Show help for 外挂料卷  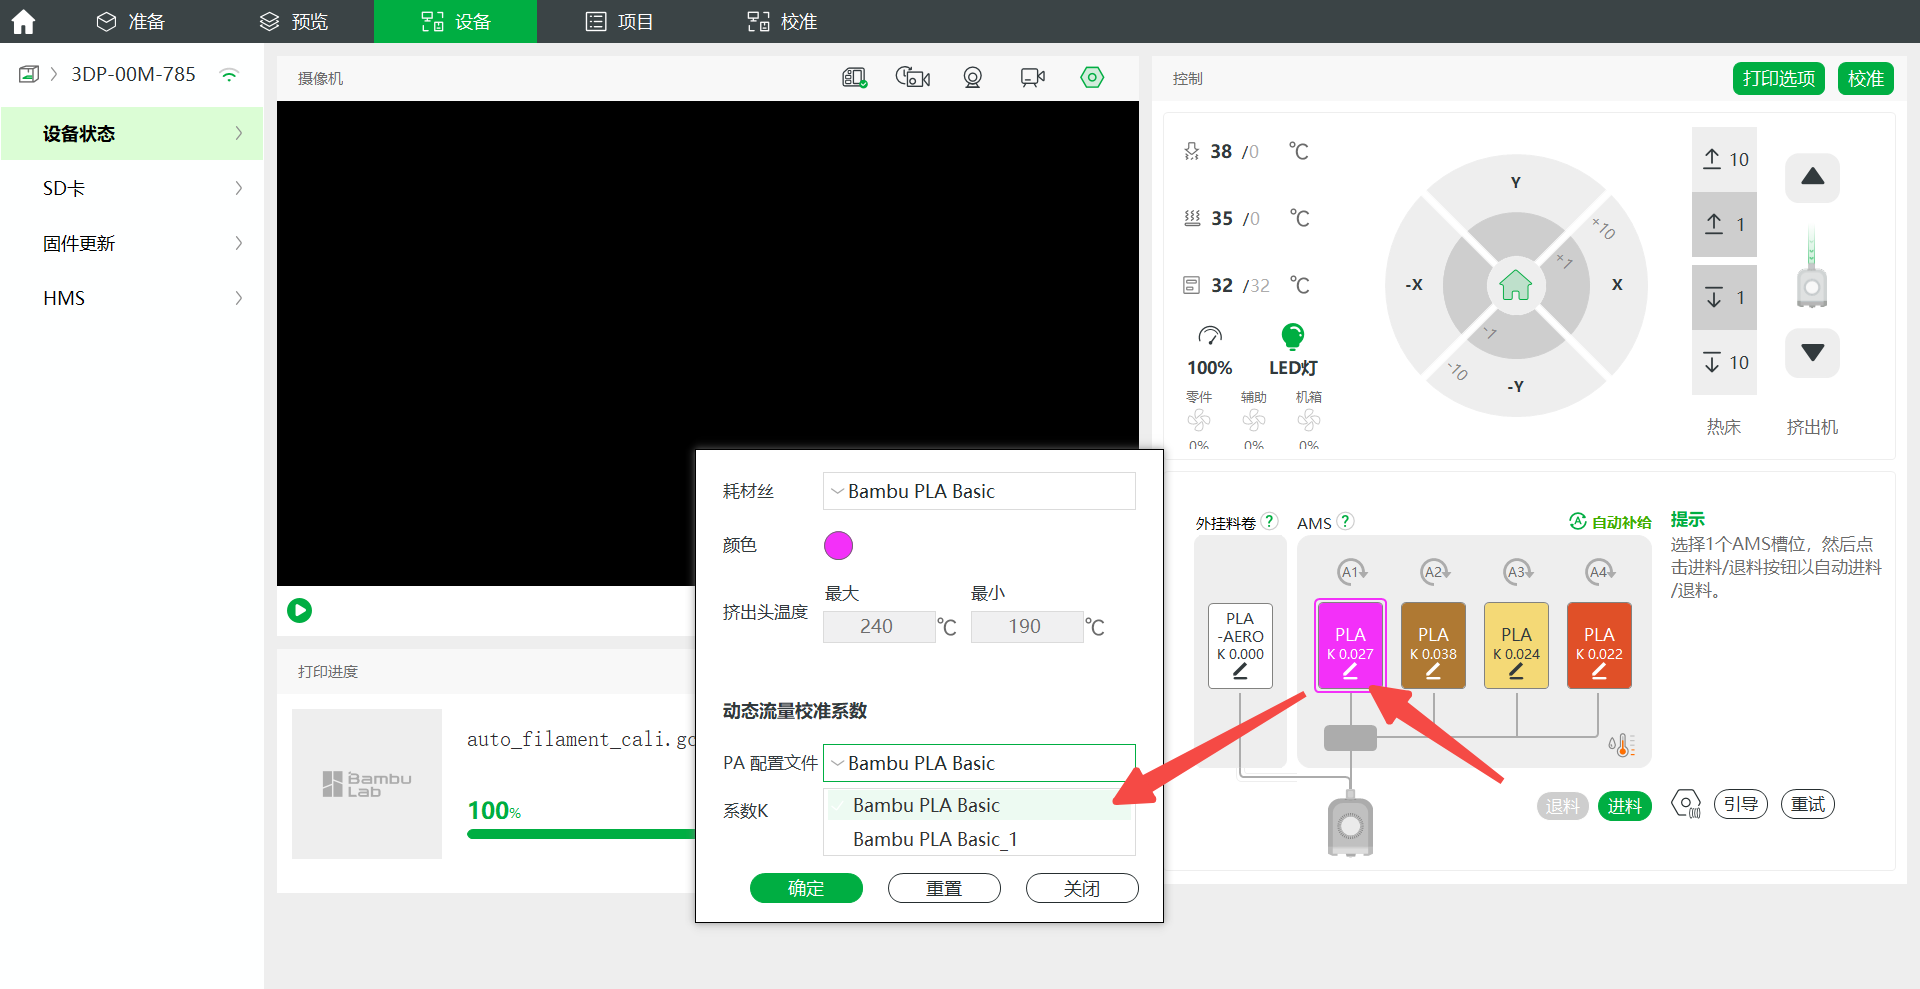1270,521
